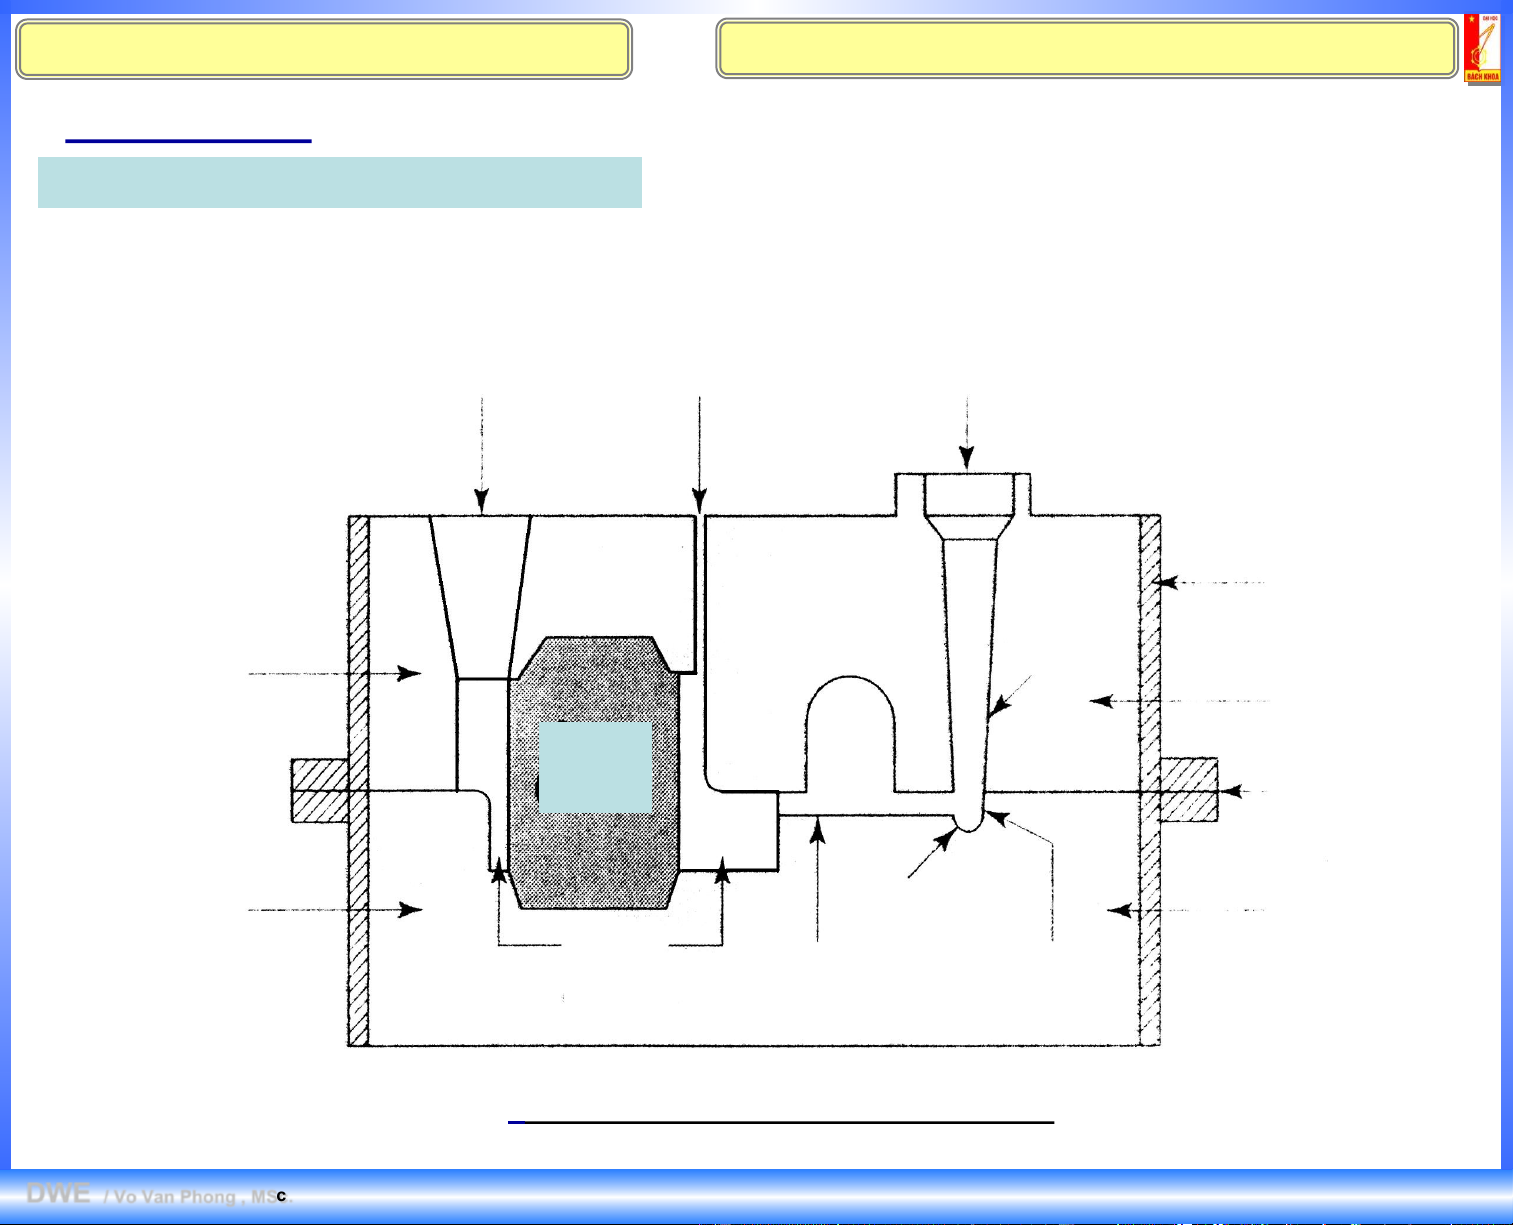Click the hatched left flange block
The image size is (1513, 1225).
pos(319,790)
